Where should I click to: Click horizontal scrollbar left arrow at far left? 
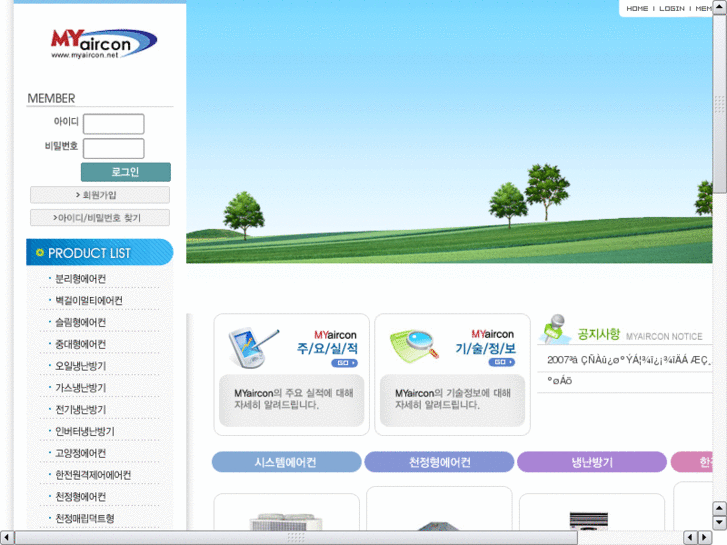pyautogui.click(x=6, y=538)
